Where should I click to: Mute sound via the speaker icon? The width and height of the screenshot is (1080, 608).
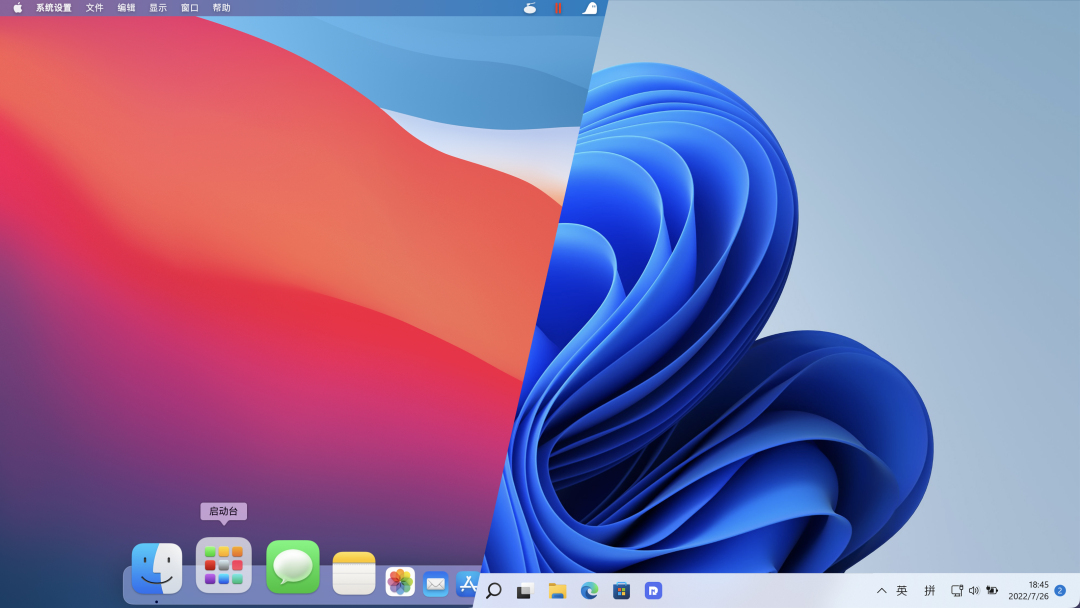(x=974, y=590)
